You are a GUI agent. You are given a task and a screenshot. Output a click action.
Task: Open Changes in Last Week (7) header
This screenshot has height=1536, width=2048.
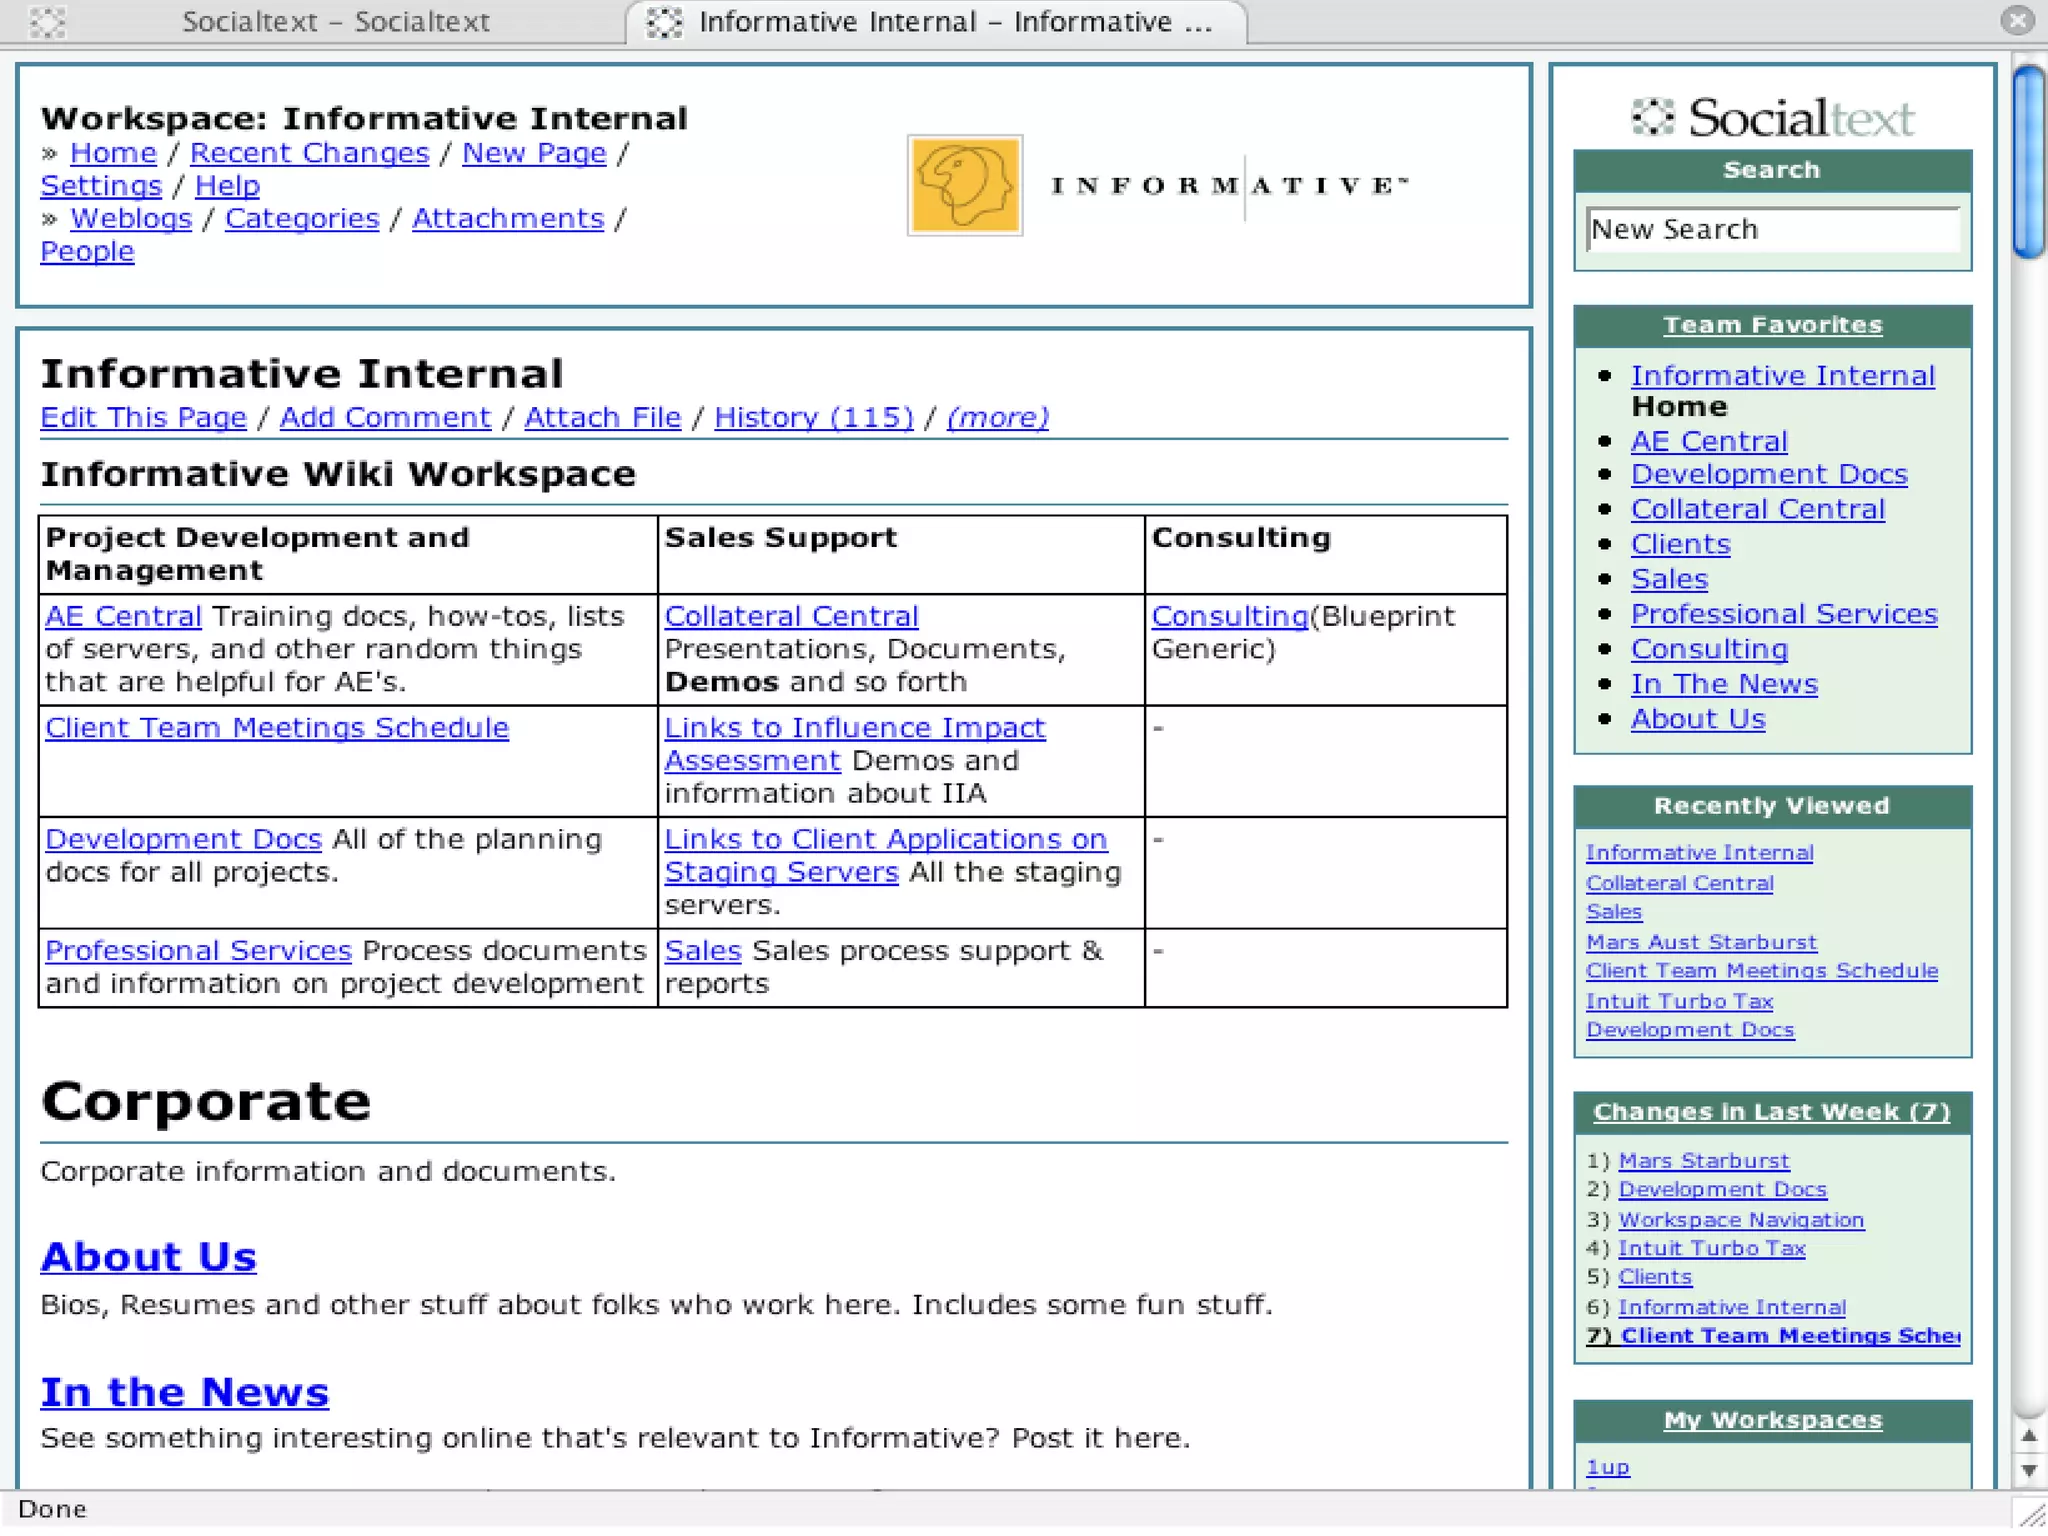tap(1771, 1112)
